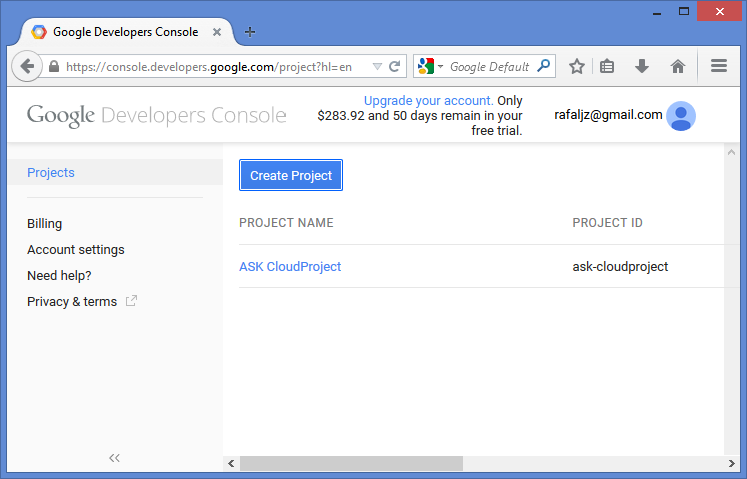The height and width of the screenshot is (479, 747).
Task: Collapse the sidebar with the double chevron
Action: point(114,458)
